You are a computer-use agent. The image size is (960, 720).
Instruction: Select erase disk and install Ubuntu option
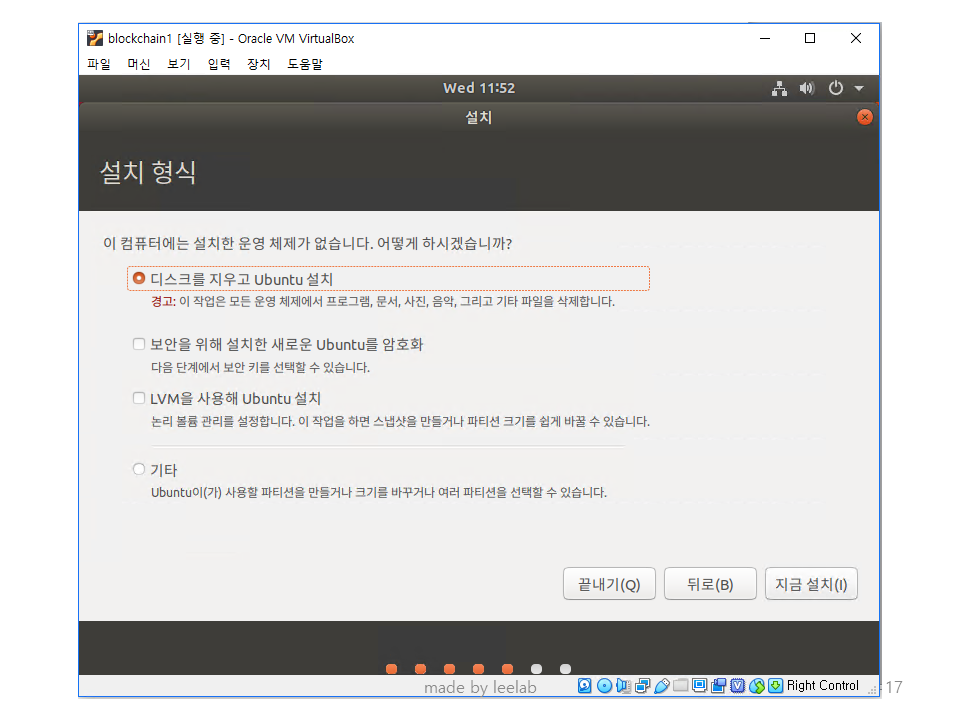(x=388, y=279)
